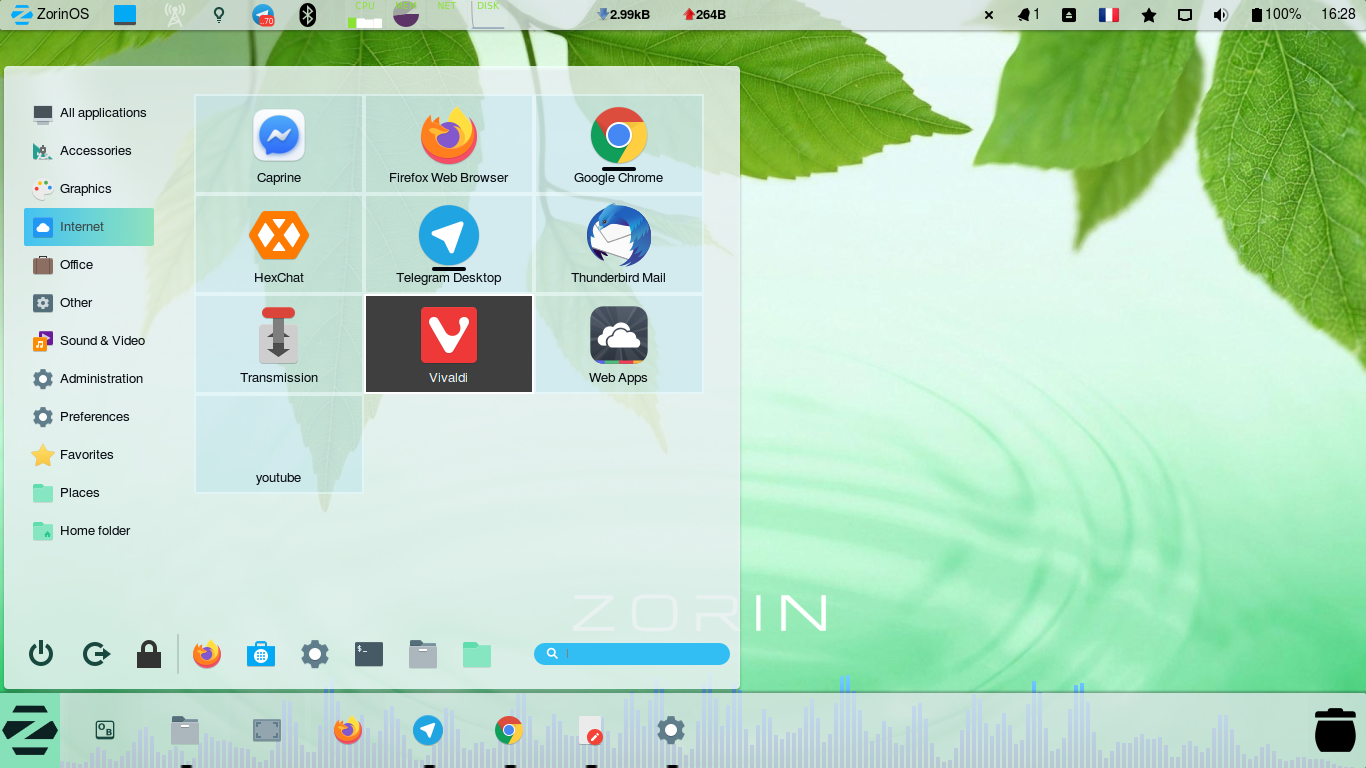Launch Telegram Desktop from menu grid
The width and height of the screenshot is (1366, 768).
(x=449, y=244)
